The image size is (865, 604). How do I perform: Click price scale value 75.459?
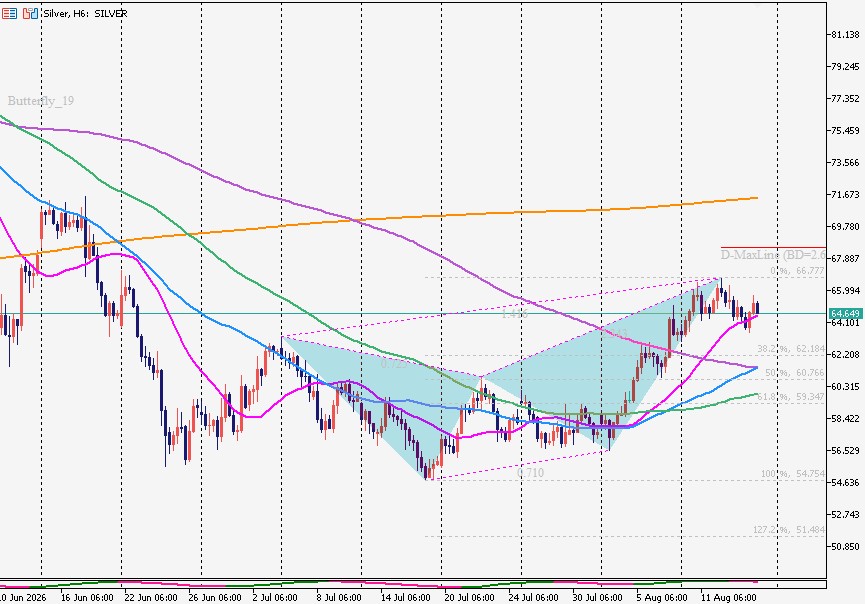point(845,131)
